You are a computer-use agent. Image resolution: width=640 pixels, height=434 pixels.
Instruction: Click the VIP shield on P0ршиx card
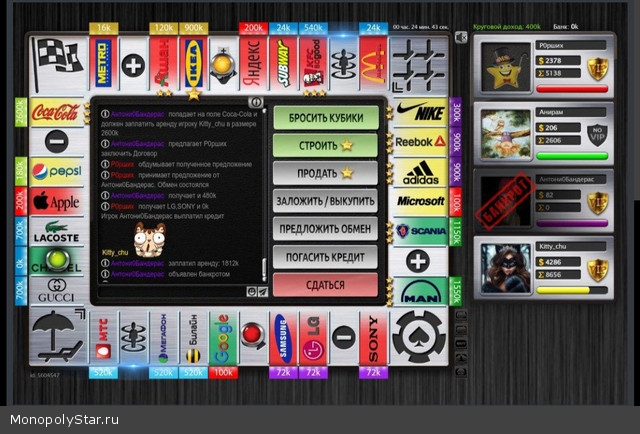pyautogui.click(x=598, y=69)
